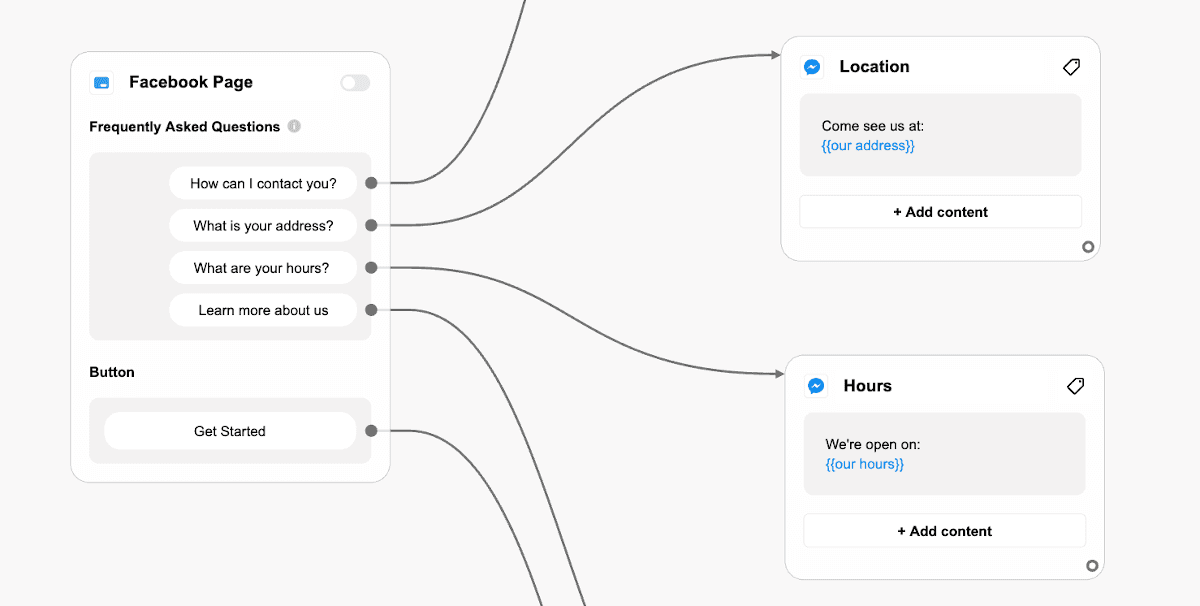Image resolution: width=1200 pixels, height=606 pixels.
Task: Click connector dot next to 'How can I contact you?'
Action: coord(371,183)
